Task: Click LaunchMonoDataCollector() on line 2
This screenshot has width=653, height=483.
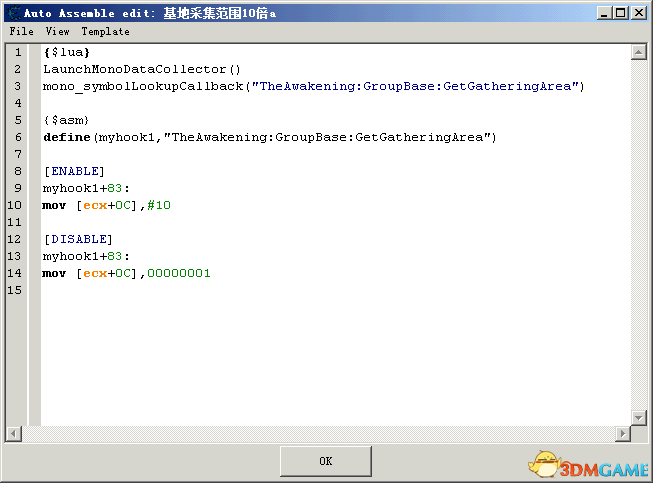Action: coord(142,69)
